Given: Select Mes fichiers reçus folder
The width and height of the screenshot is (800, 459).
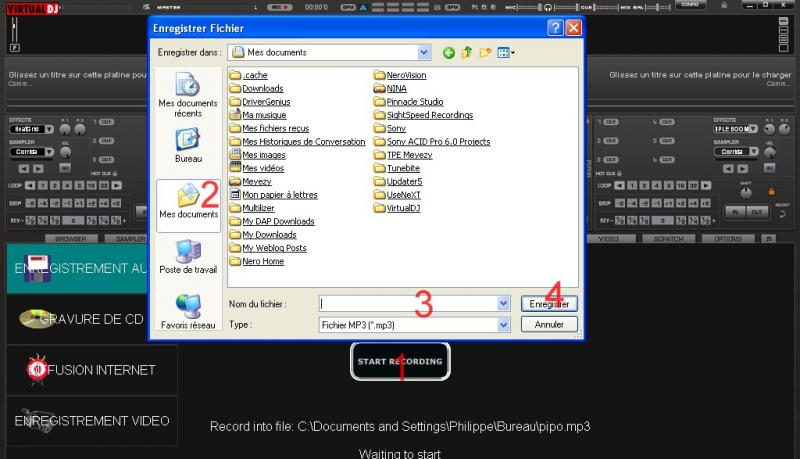Looking at the screenshot, I should (269, 128).
